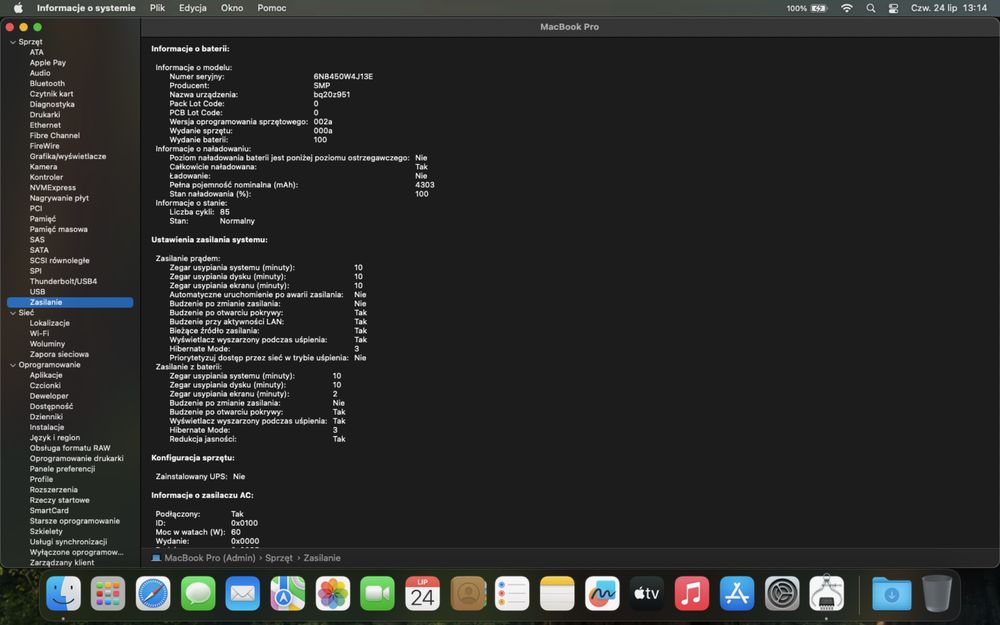Select Thunderbolt/USB4 in sidebar
Screen dimensions: 1000x625
[x=63, y=281]
